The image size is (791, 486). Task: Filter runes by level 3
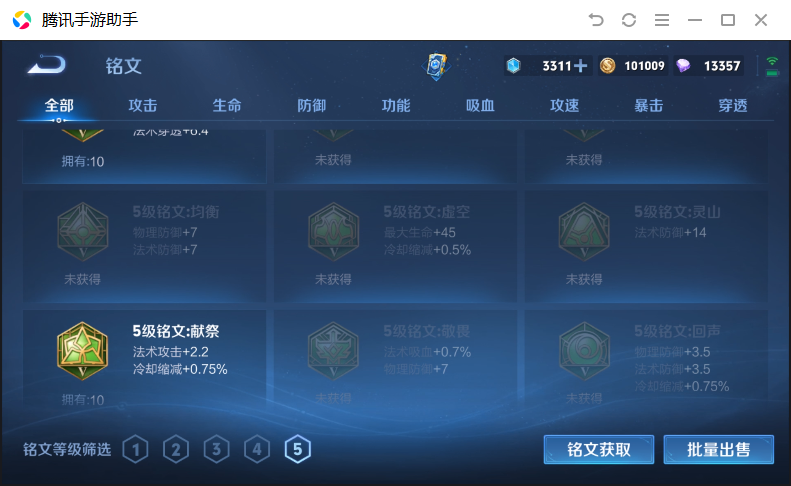(x=216, y=449)
